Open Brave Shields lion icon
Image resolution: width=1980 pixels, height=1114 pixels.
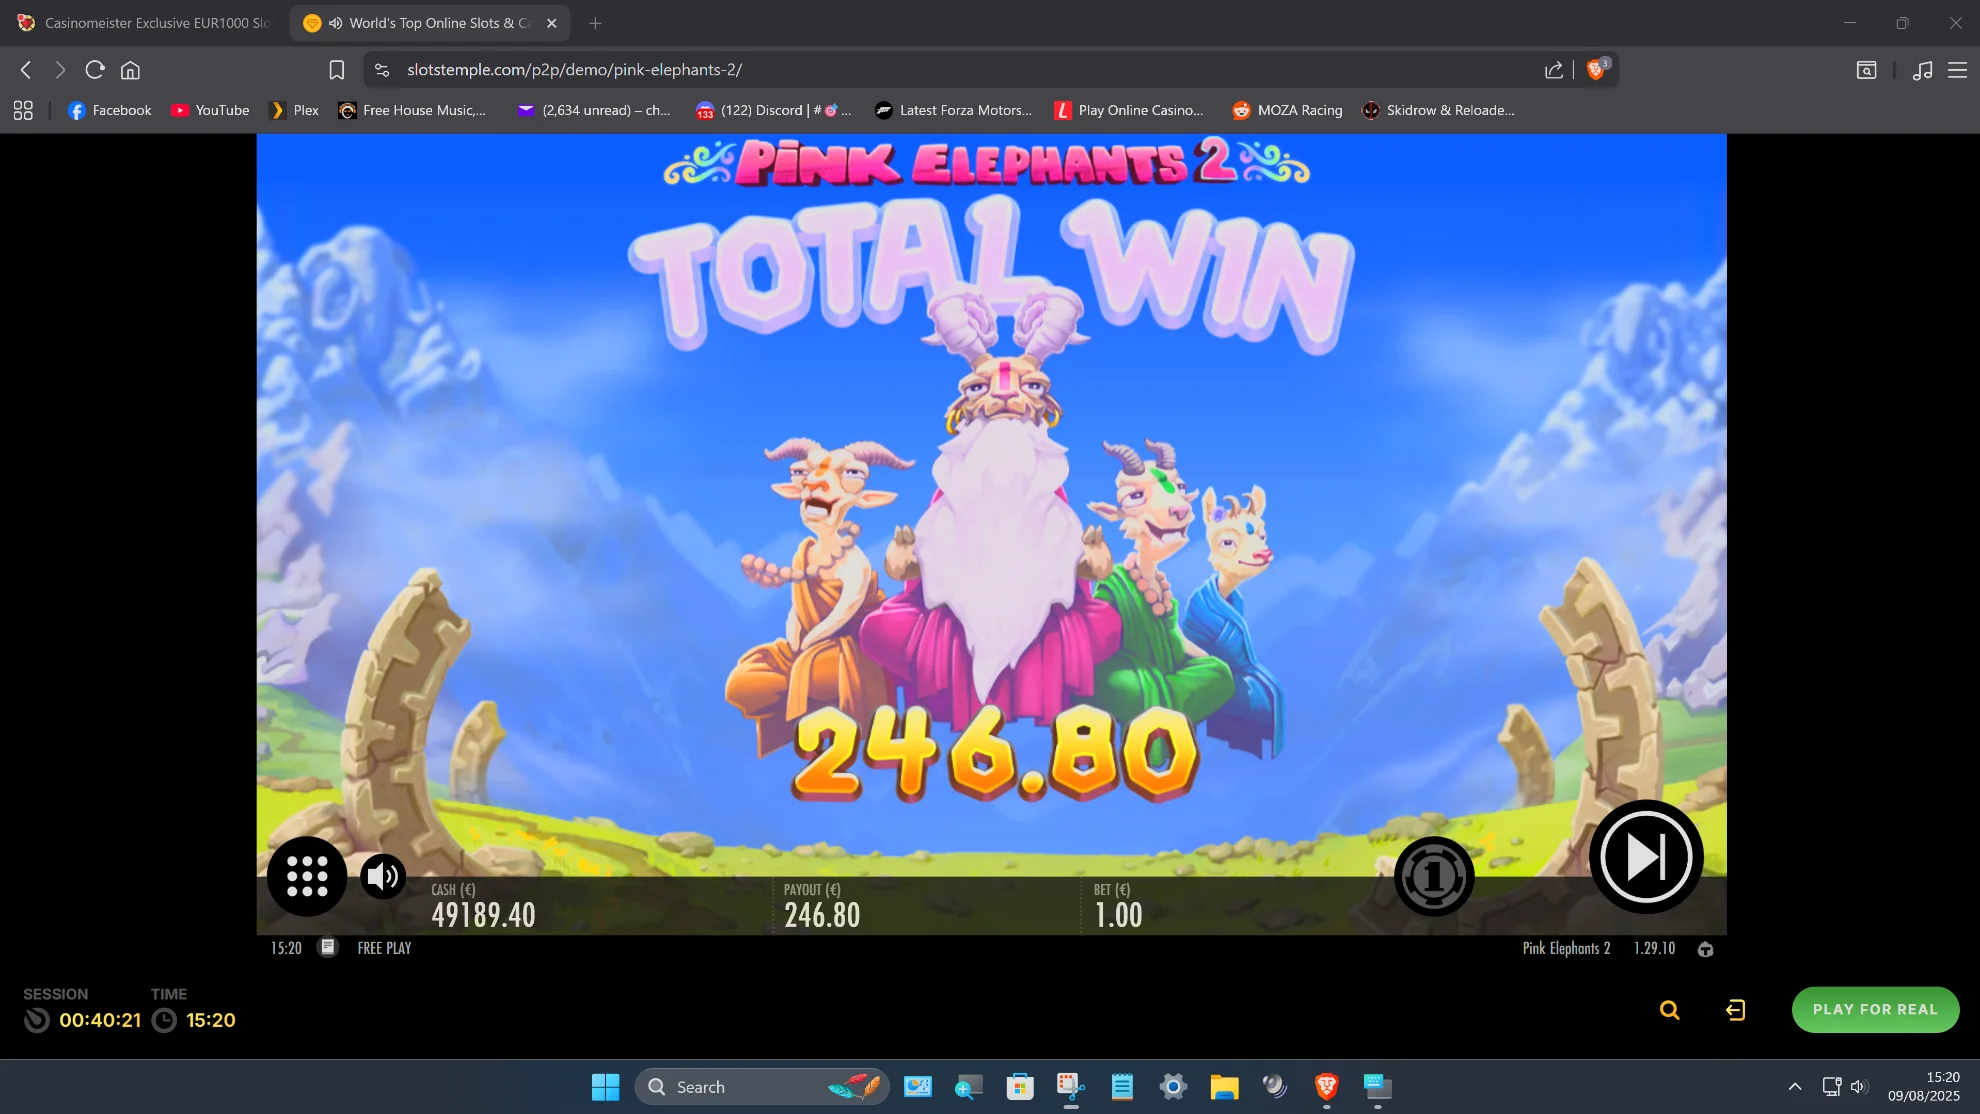1597,69
